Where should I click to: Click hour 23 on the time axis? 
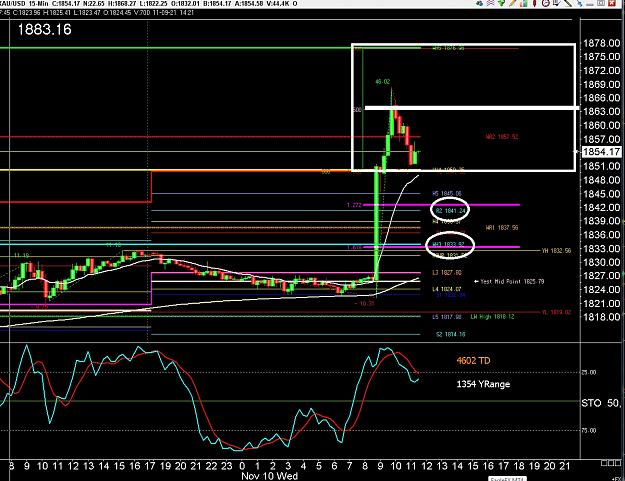tap(227, 465)
